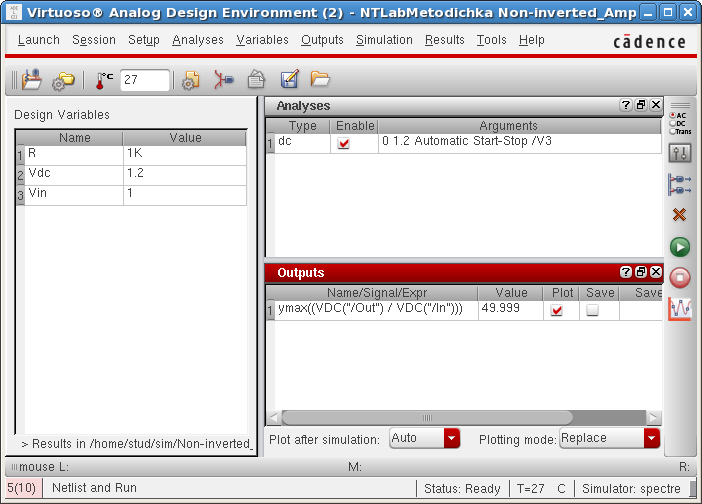Image resolution: width=702 pixels, height=504 pixels.
Task: Open the Session menu
Action: (94, 40)
